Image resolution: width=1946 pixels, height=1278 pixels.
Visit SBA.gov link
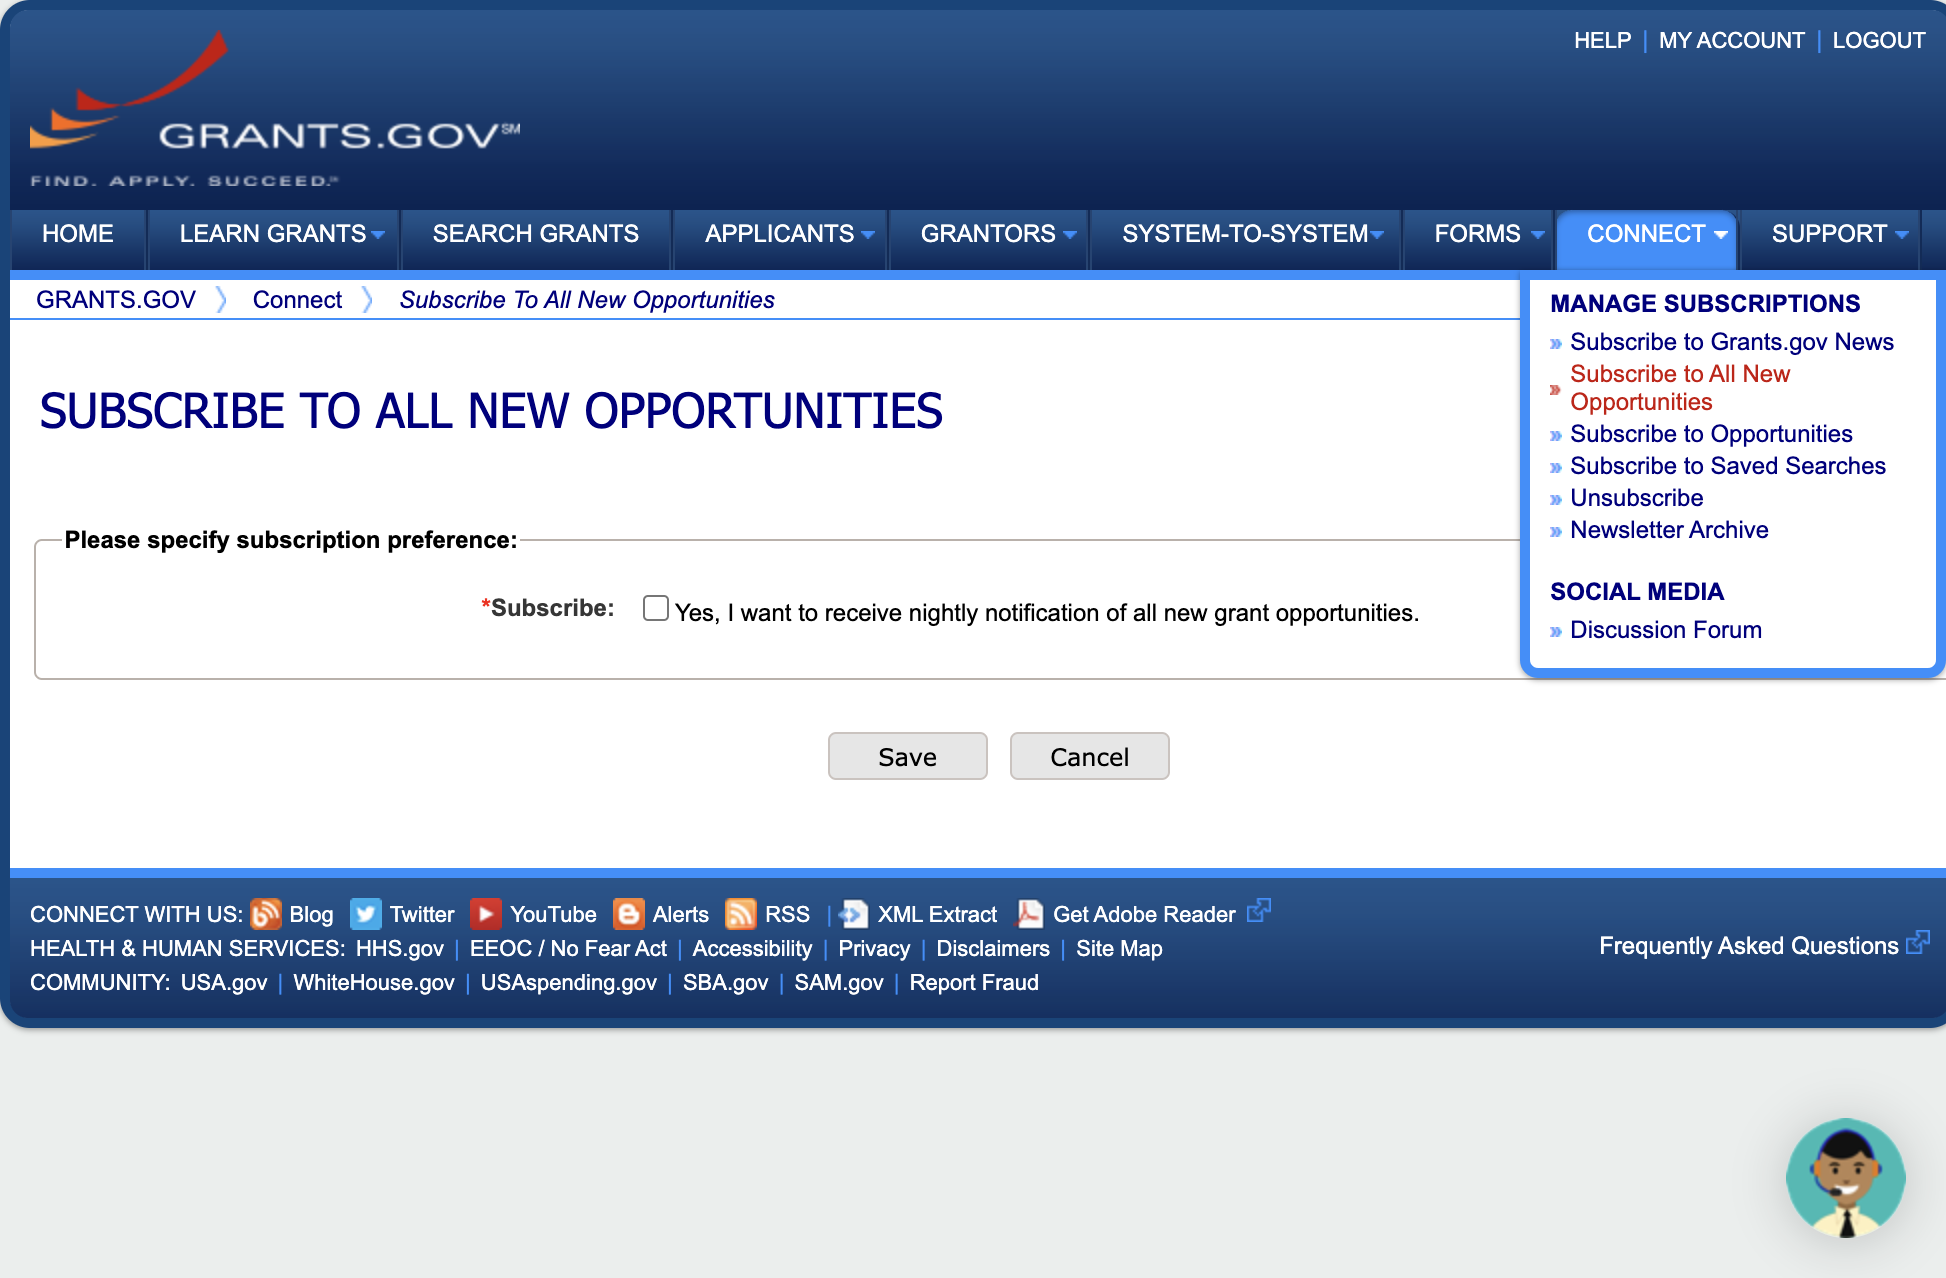pyautogui.click(x=726, y=982)
